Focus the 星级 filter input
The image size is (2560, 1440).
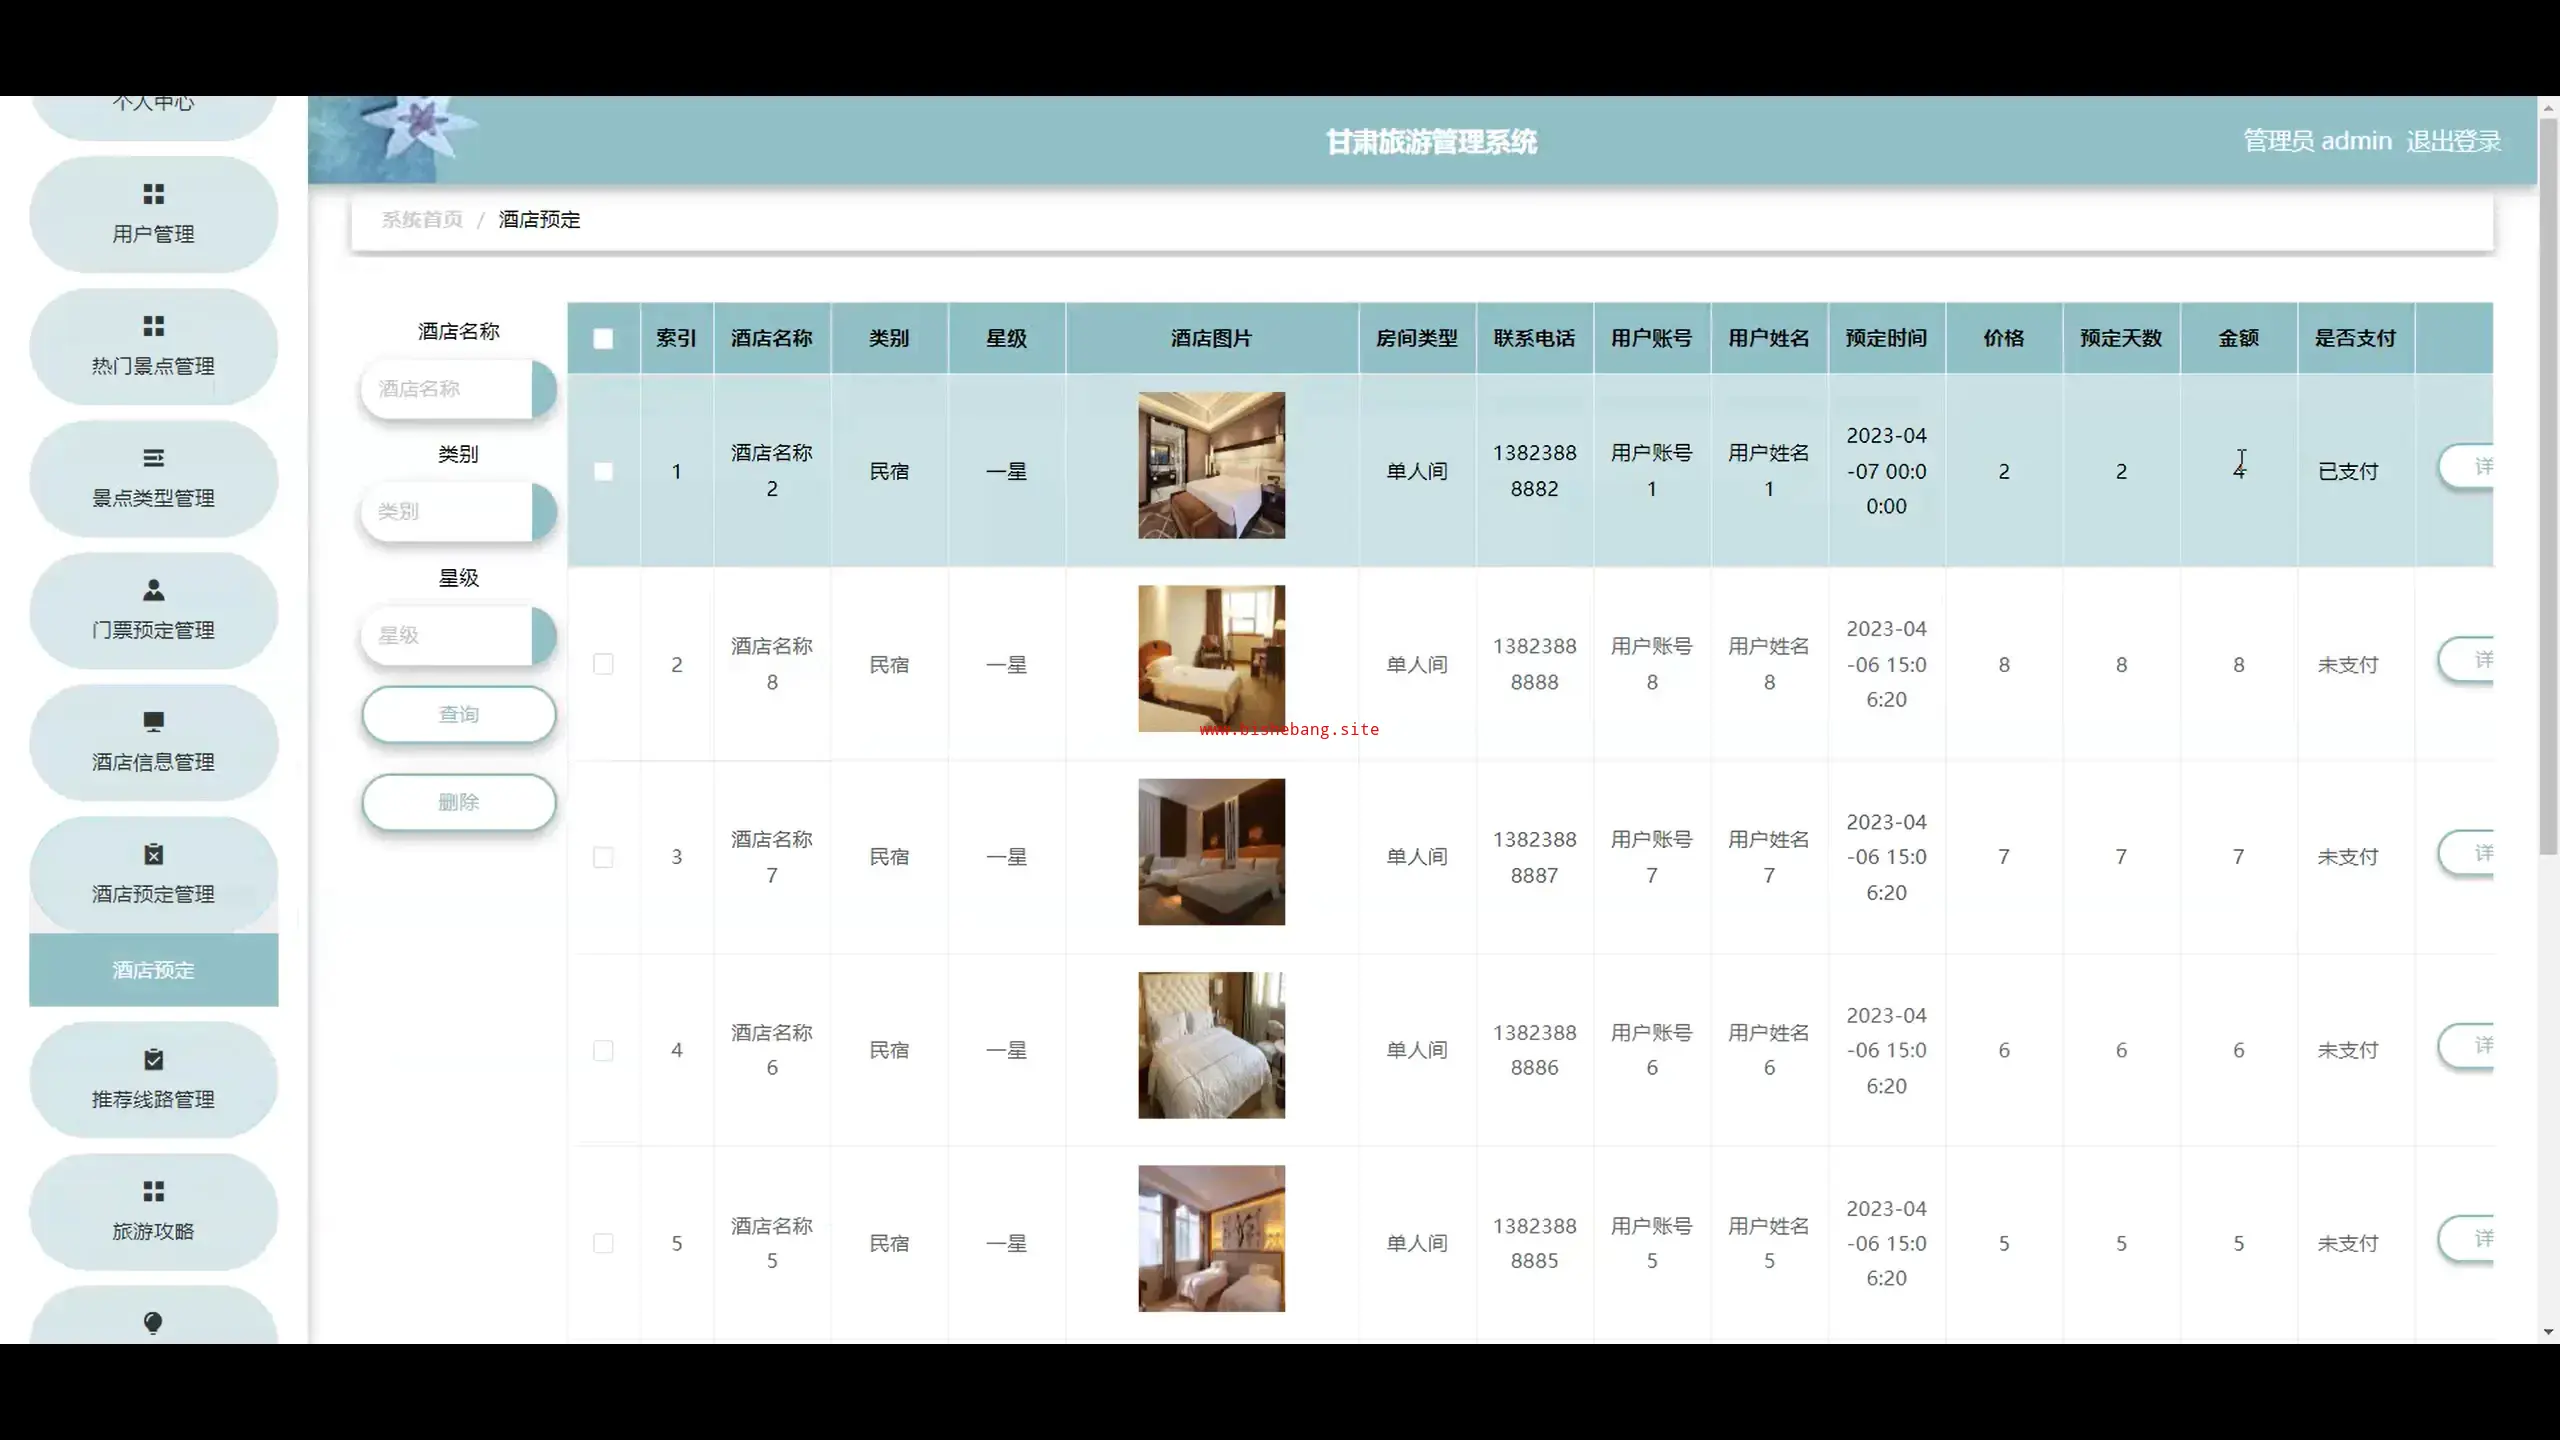click(446, 635)
